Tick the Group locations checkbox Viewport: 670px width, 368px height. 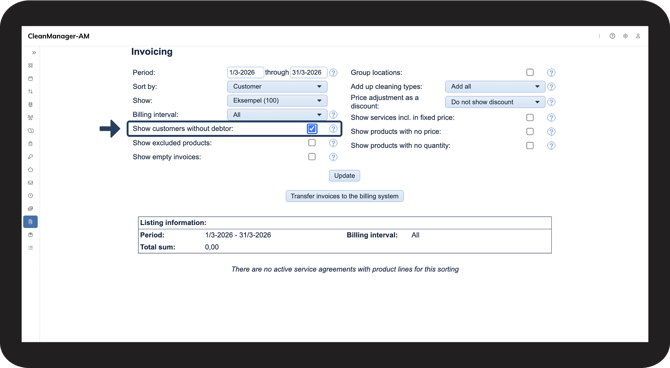pyautogui.click(x=530, y=72)
